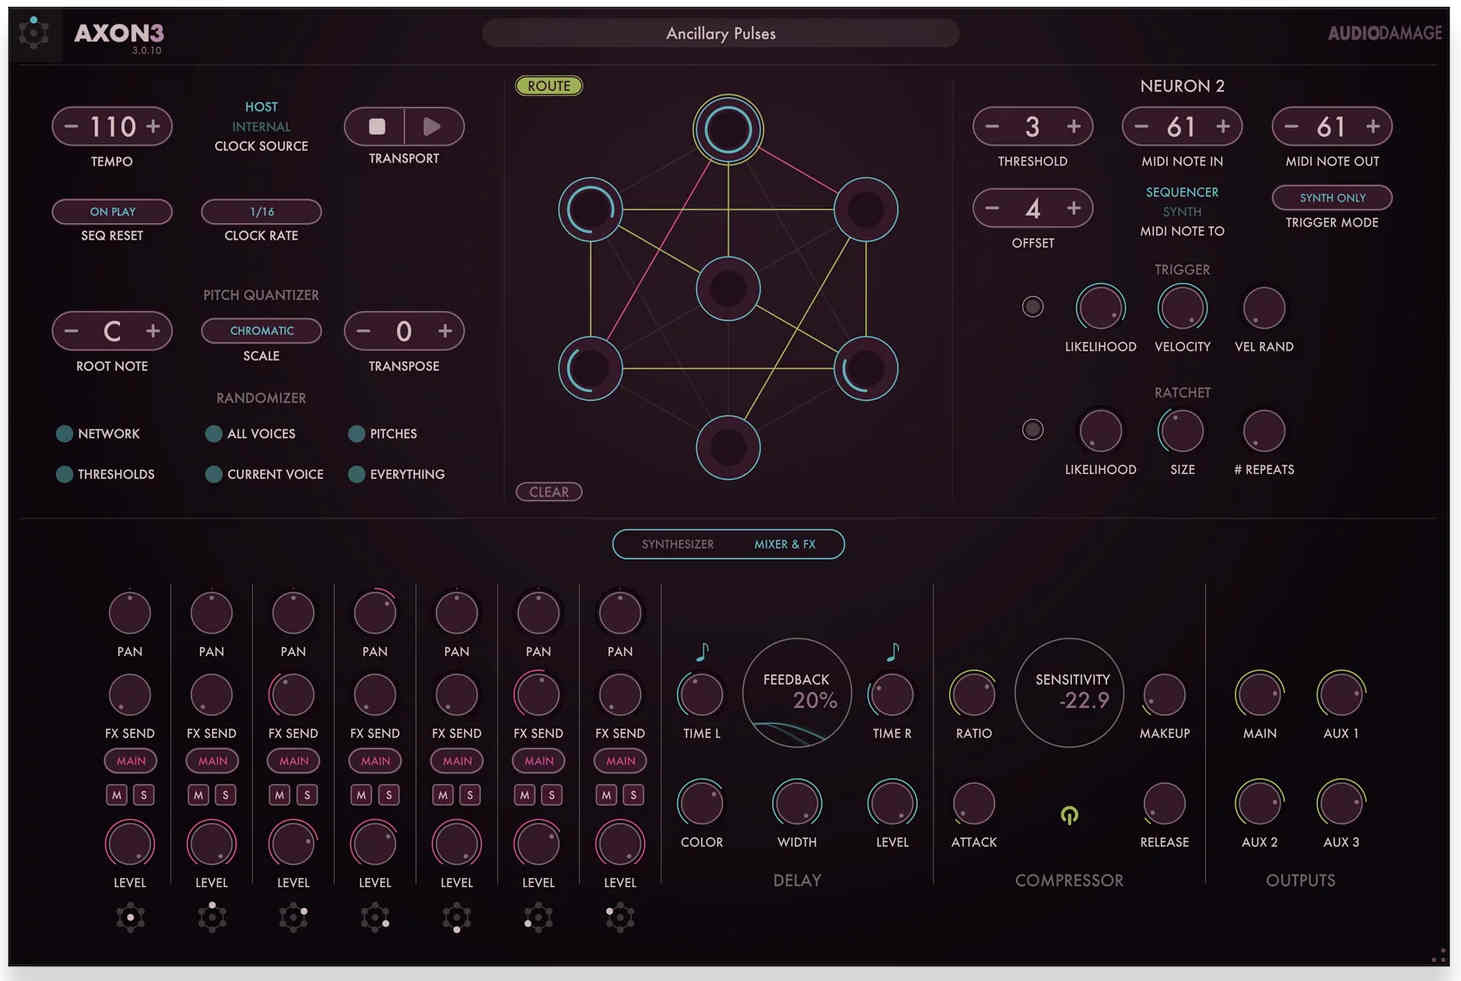Click the Time L note sync icon
1461x981 pixels.
702,652
